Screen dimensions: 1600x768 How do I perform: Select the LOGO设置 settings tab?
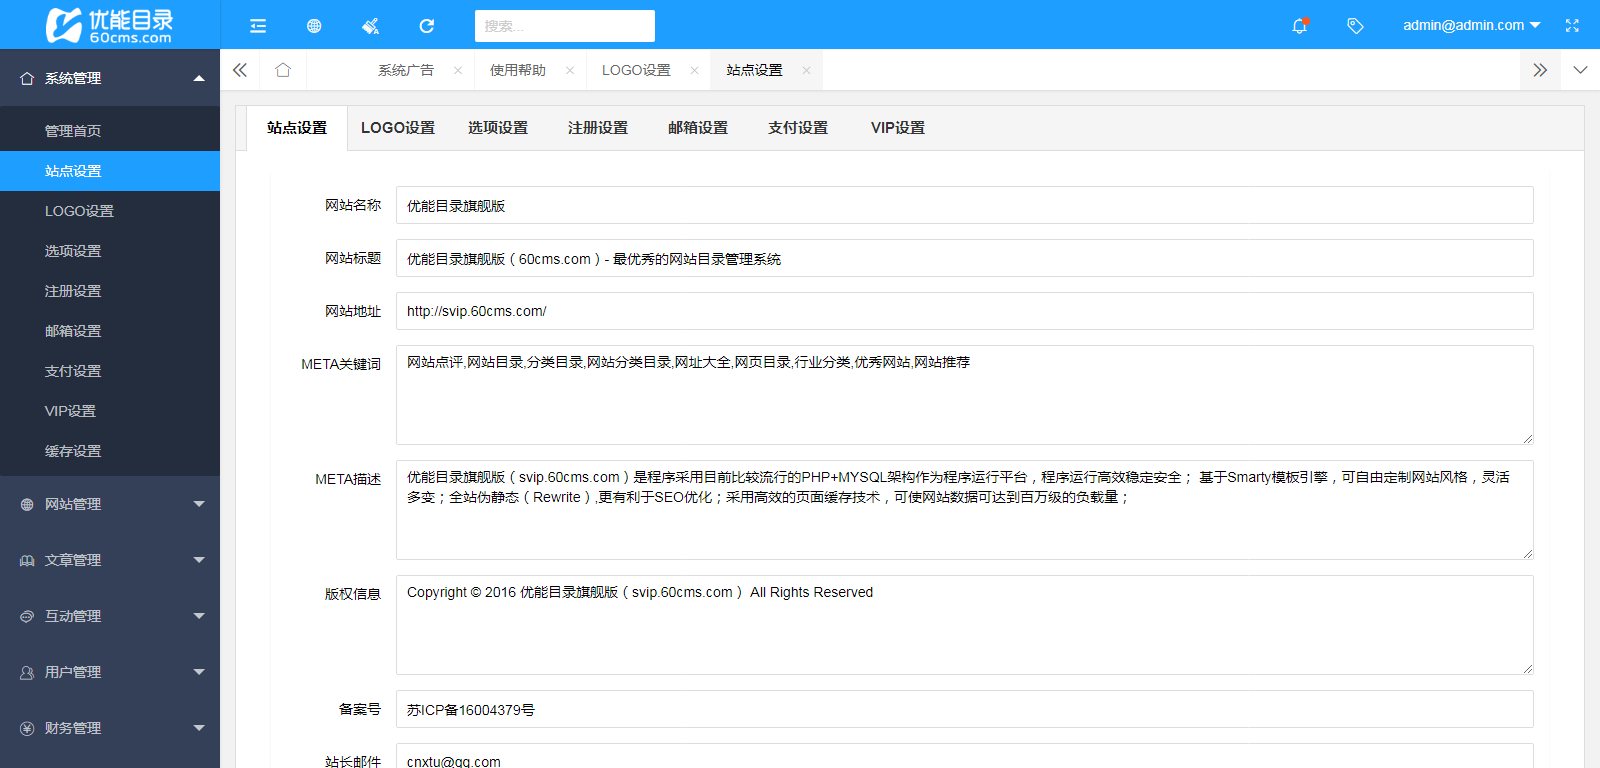pos(398,128)
